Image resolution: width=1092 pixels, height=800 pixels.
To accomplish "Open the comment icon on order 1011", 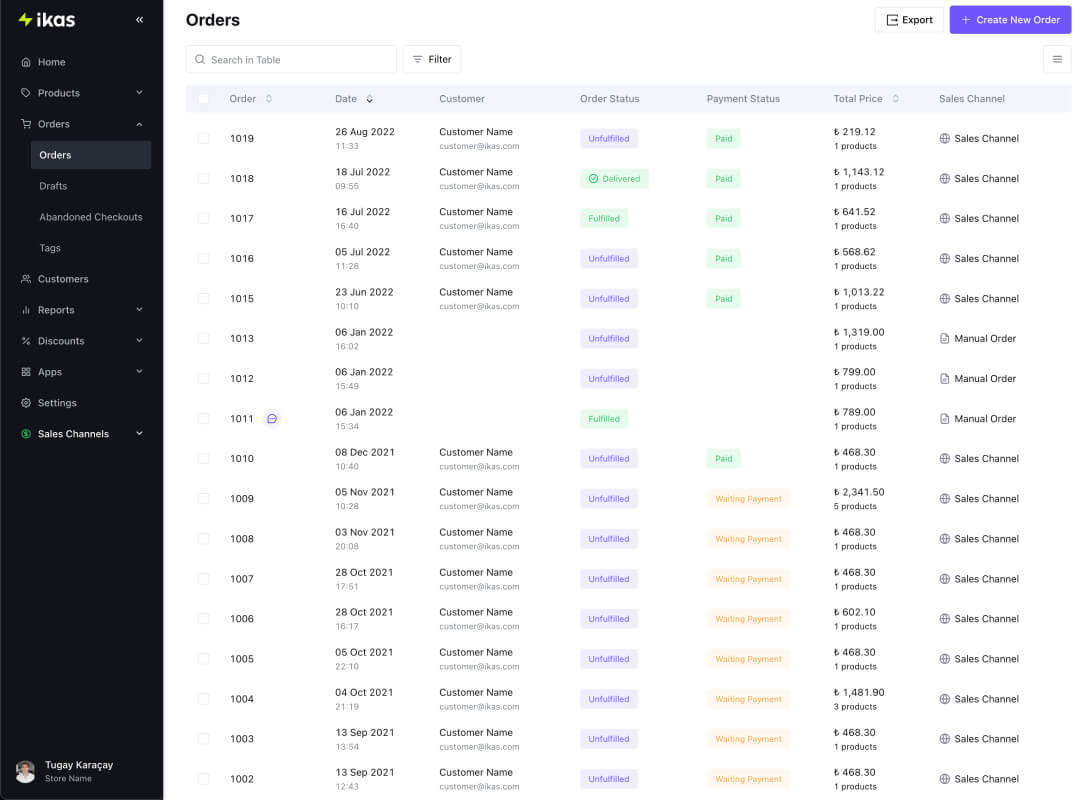I will tap(272, 418).
